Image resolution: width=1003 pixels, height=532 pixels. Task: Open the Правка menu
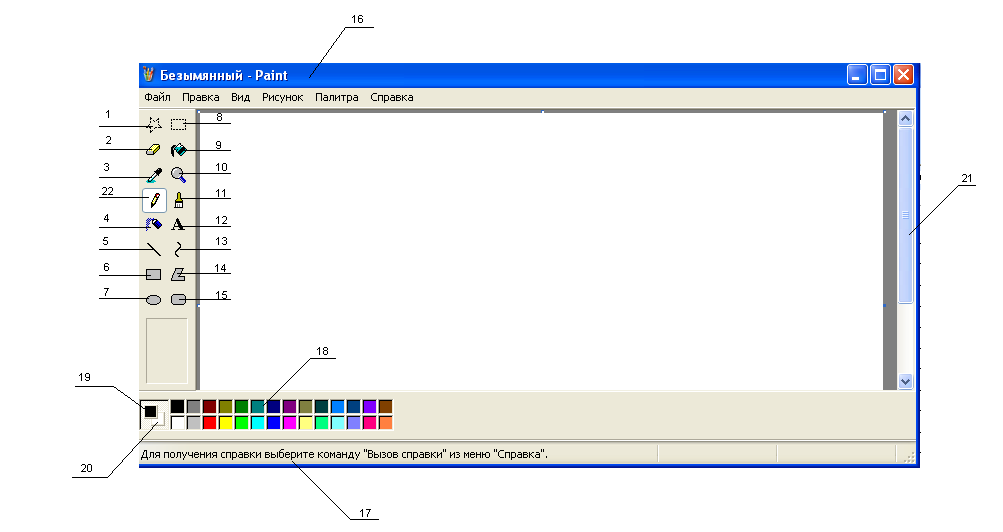point(201,97)
